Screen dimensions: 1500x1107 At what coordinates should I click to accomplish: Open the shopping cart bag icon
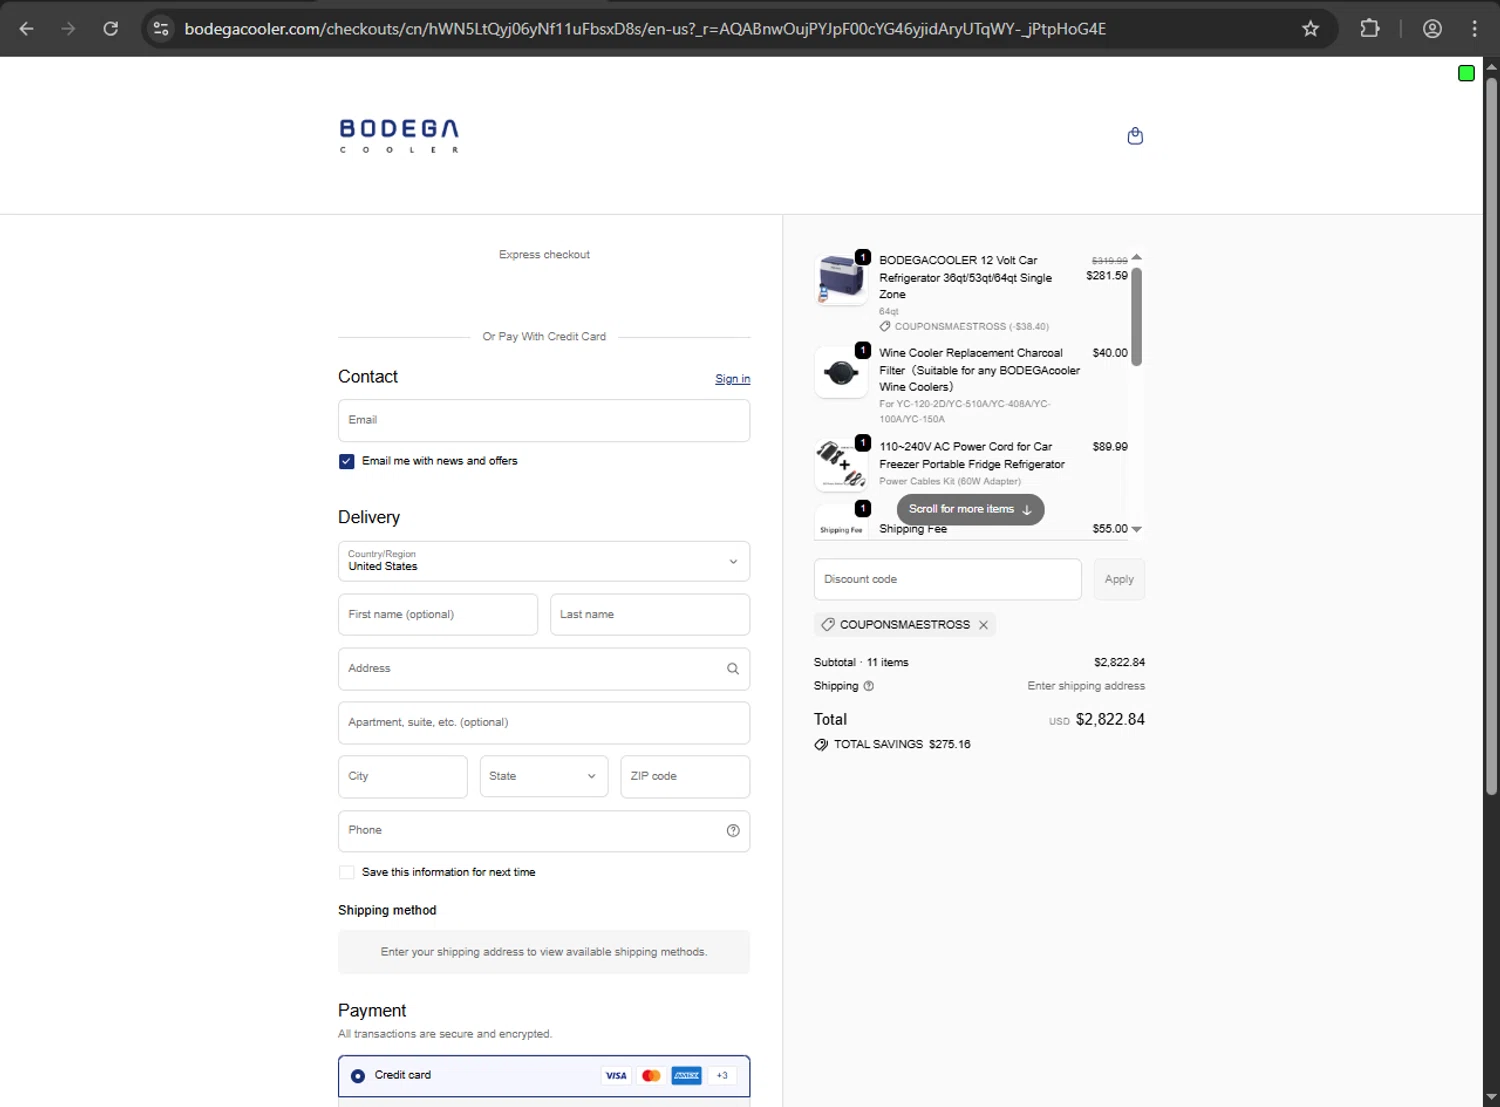click(1135, 136)
